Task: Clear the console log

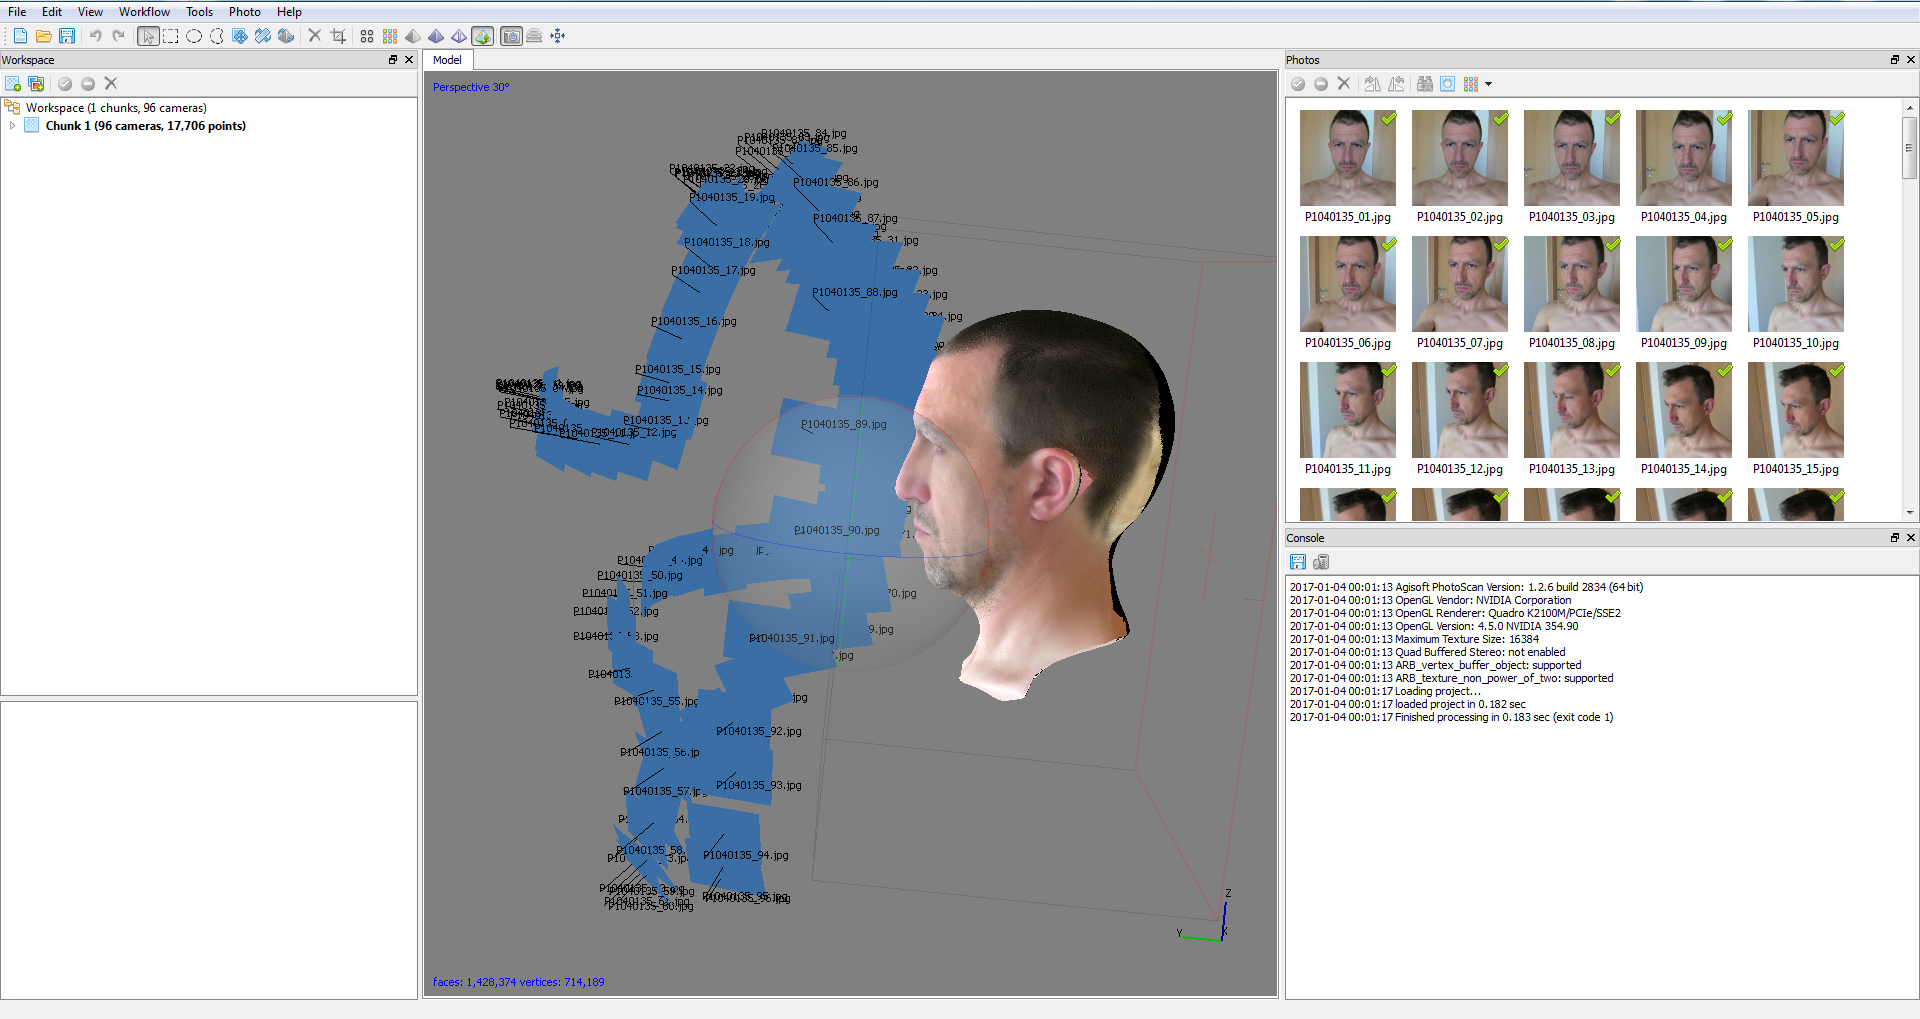Action: 1321,562
